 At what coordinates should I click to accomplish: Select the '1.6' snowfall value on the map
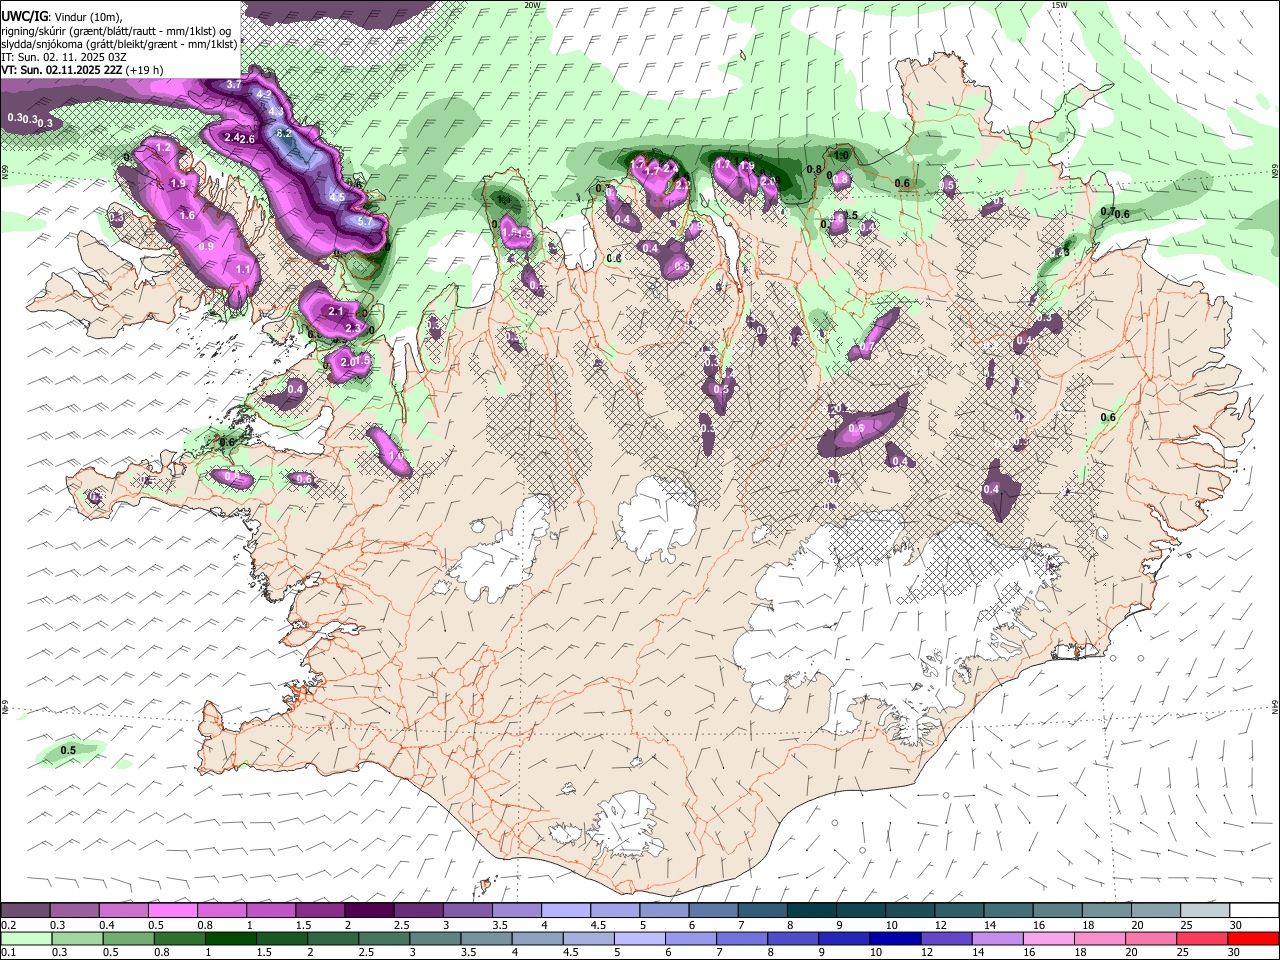pos(187,216)
